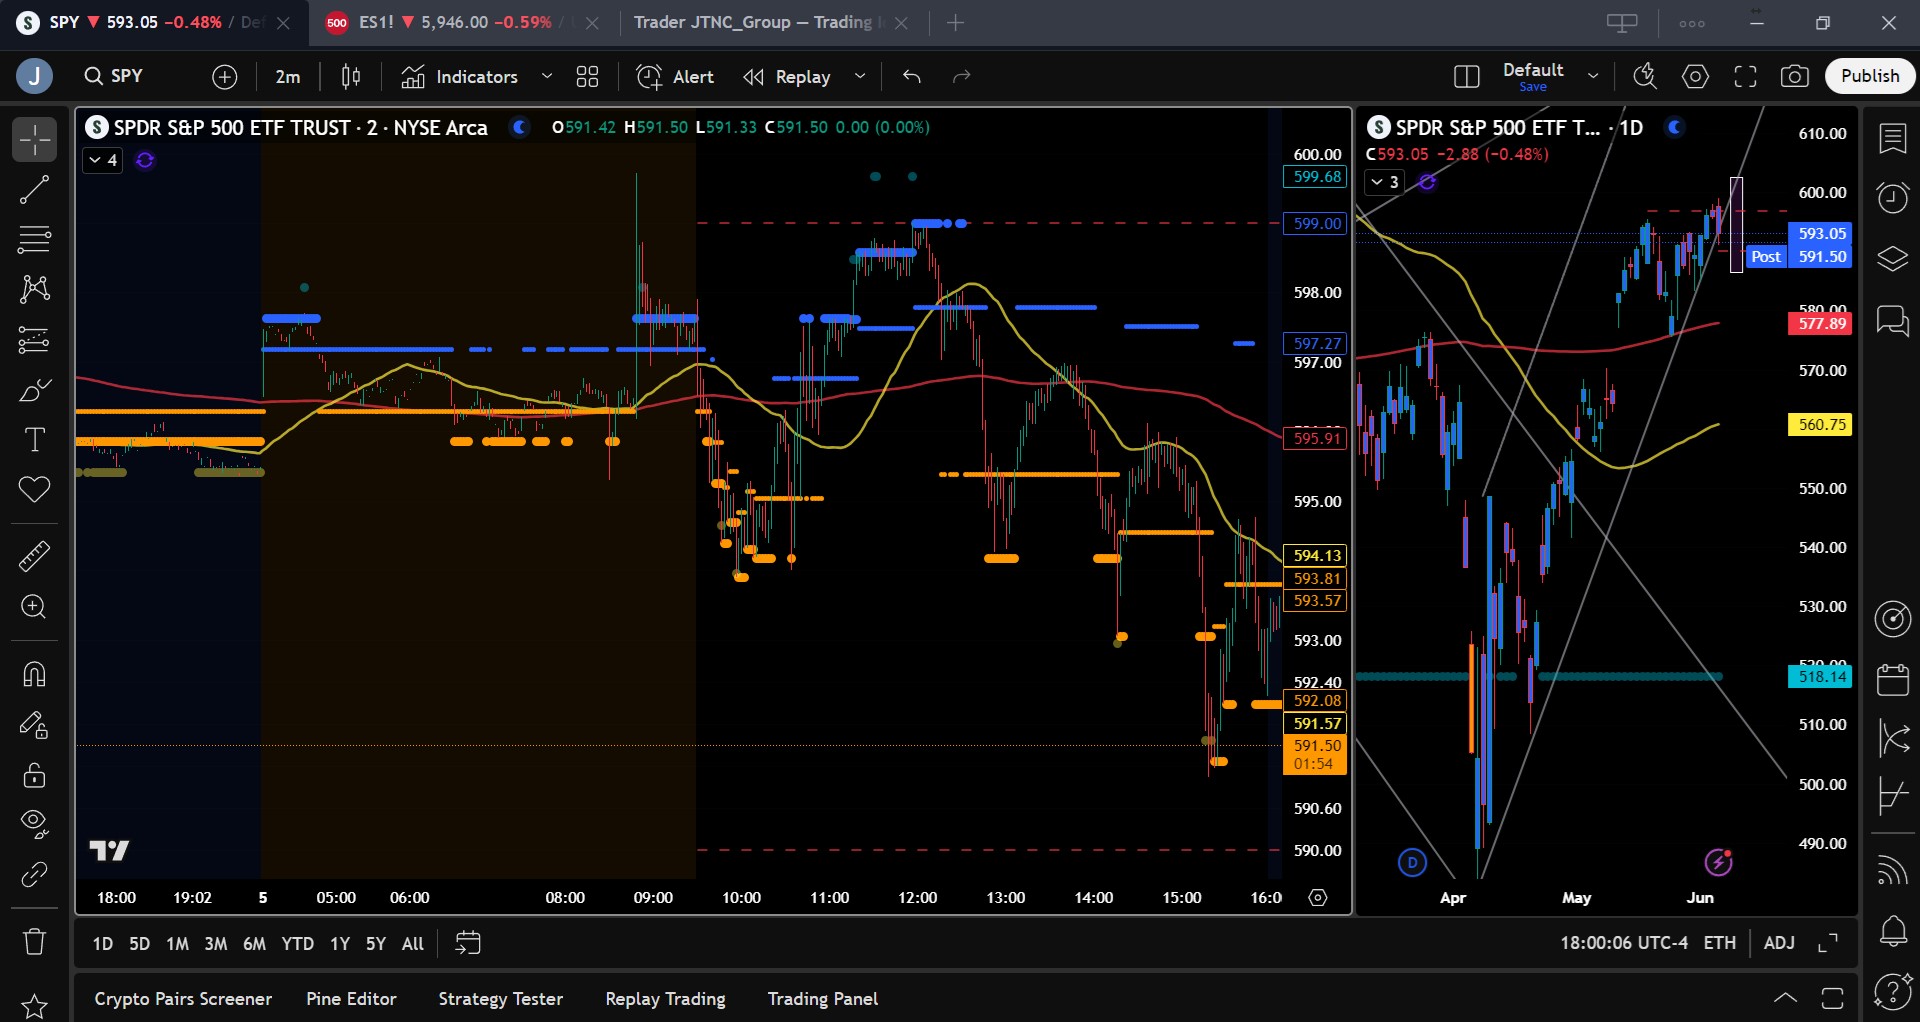Open indicator templates grid
The image size is (1920, 1022).
[x=588, y=76]
